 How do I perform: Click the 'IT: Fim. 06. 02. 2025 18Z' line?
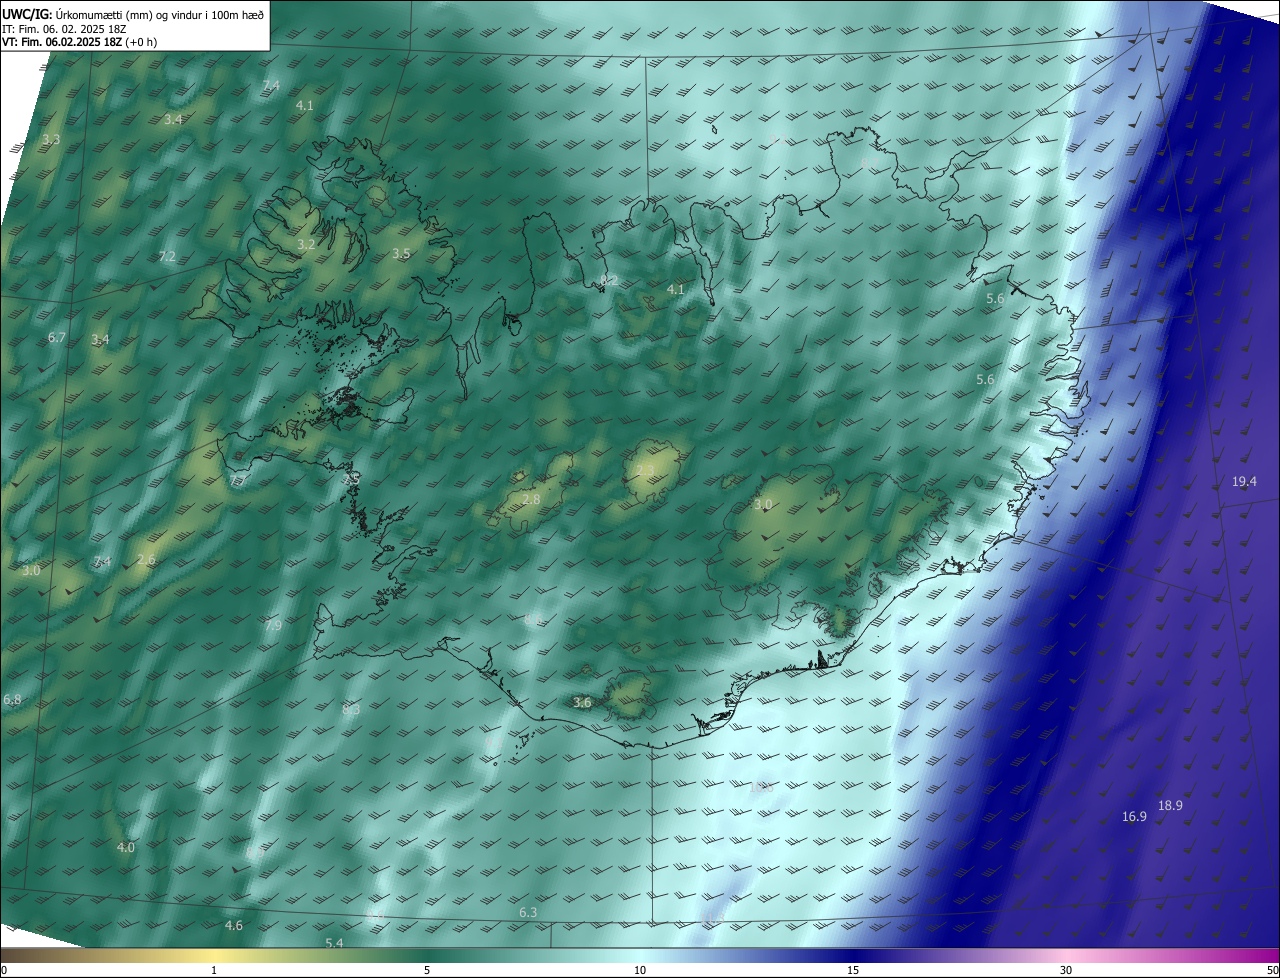pos(63,29)
